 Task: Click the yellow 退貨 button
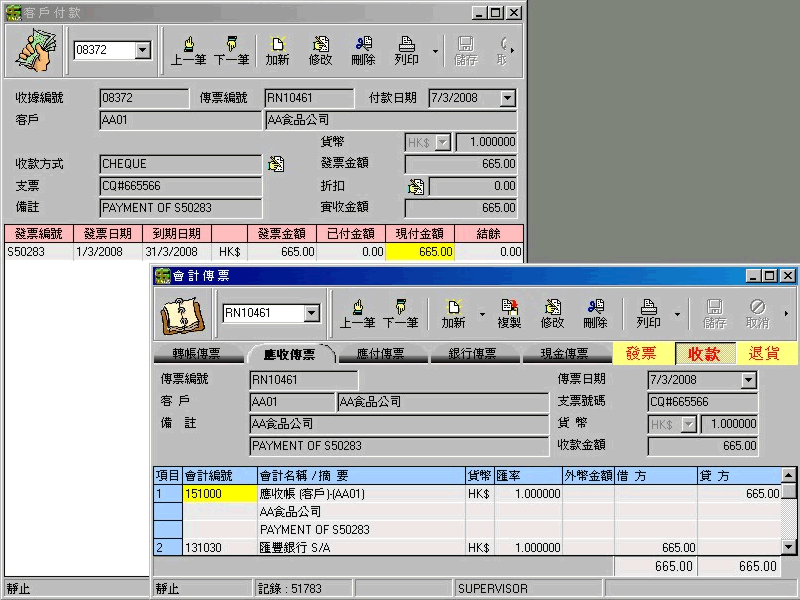(766, 353)
